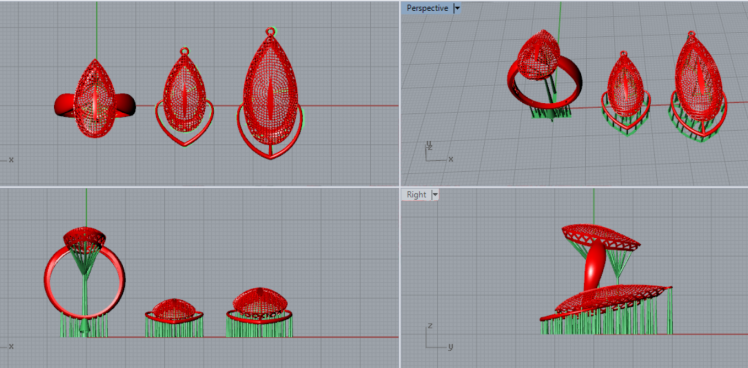Click the hanging loop atop the small pendant
748x368 pixels.
tap(185, 51)
